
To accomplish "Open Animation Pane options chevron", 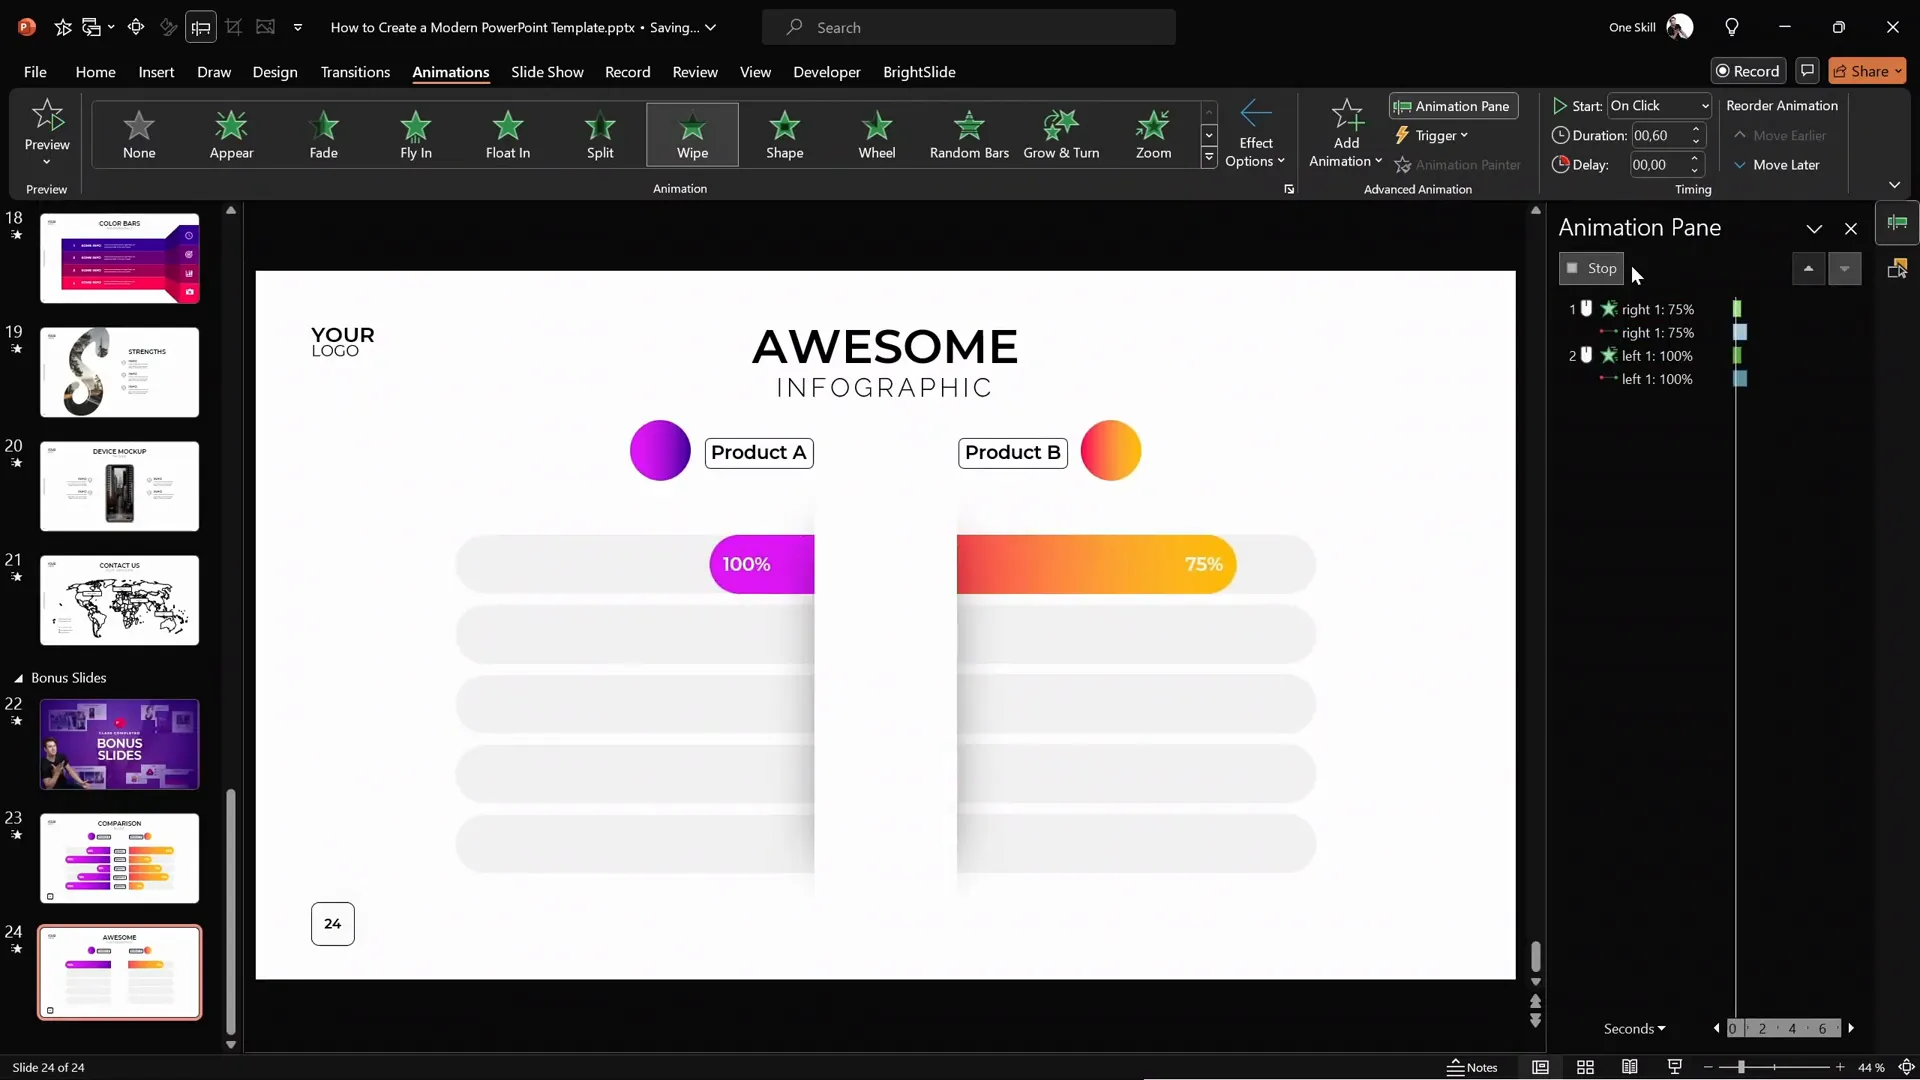I will (1814, 229).
